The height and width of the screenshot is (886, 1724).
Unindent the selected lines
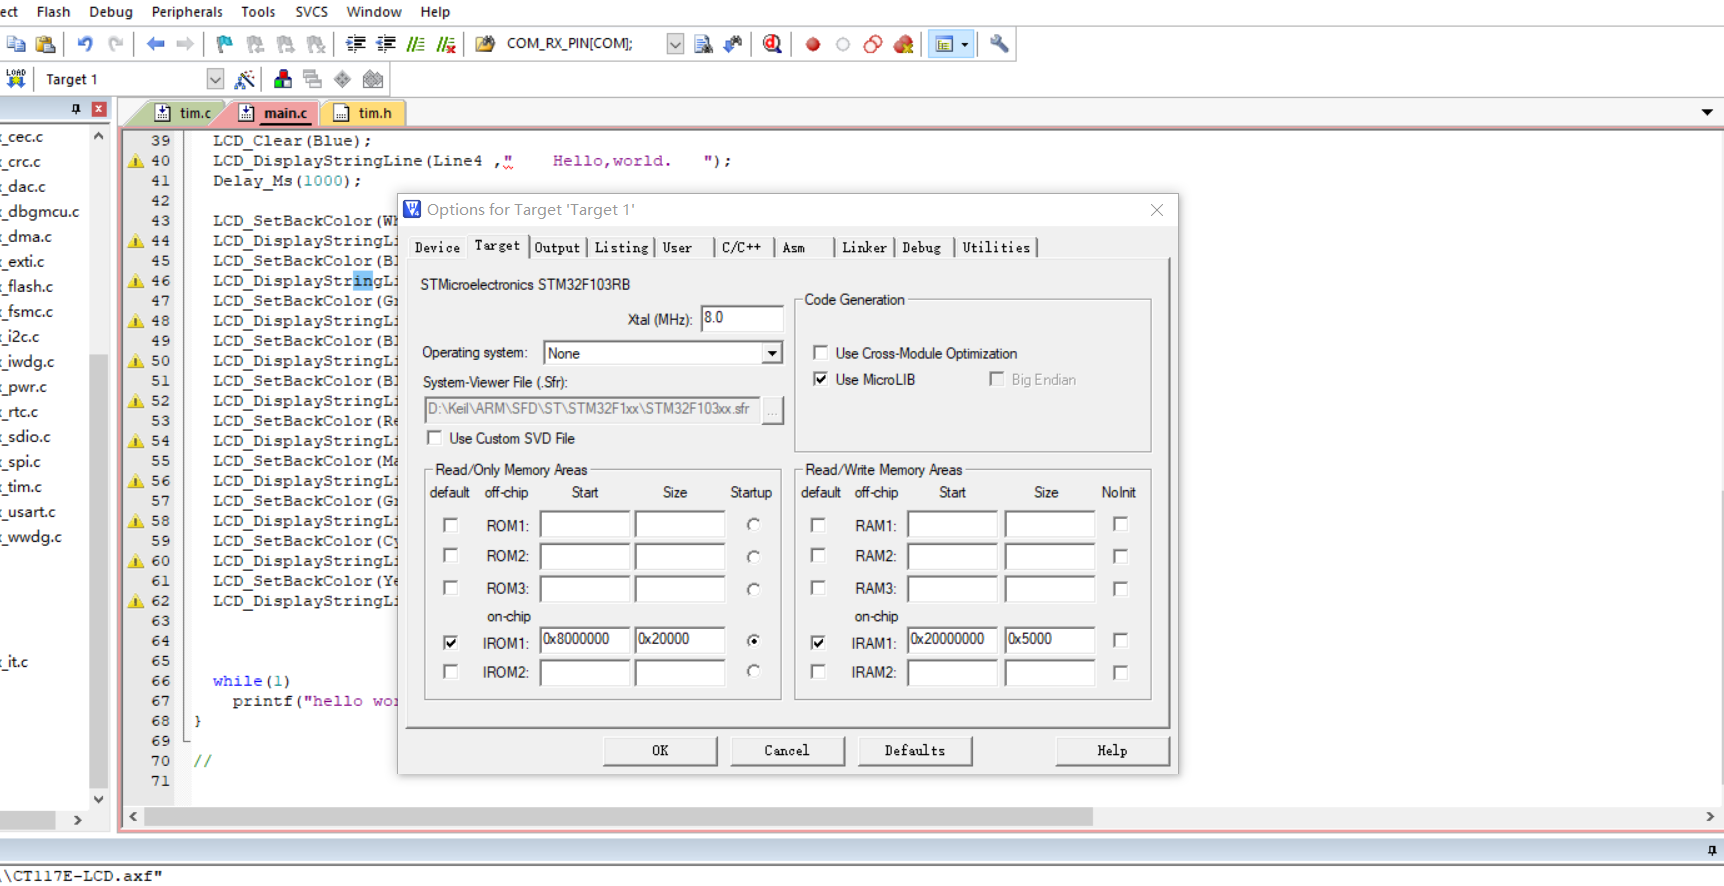tap(385, 44)
